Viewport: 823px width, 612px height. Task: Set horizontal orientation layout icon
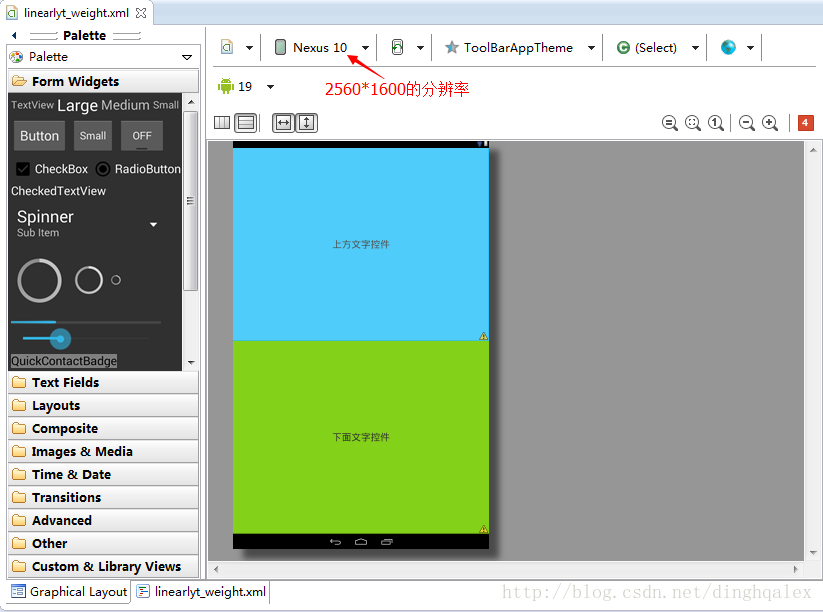point(222,123)
